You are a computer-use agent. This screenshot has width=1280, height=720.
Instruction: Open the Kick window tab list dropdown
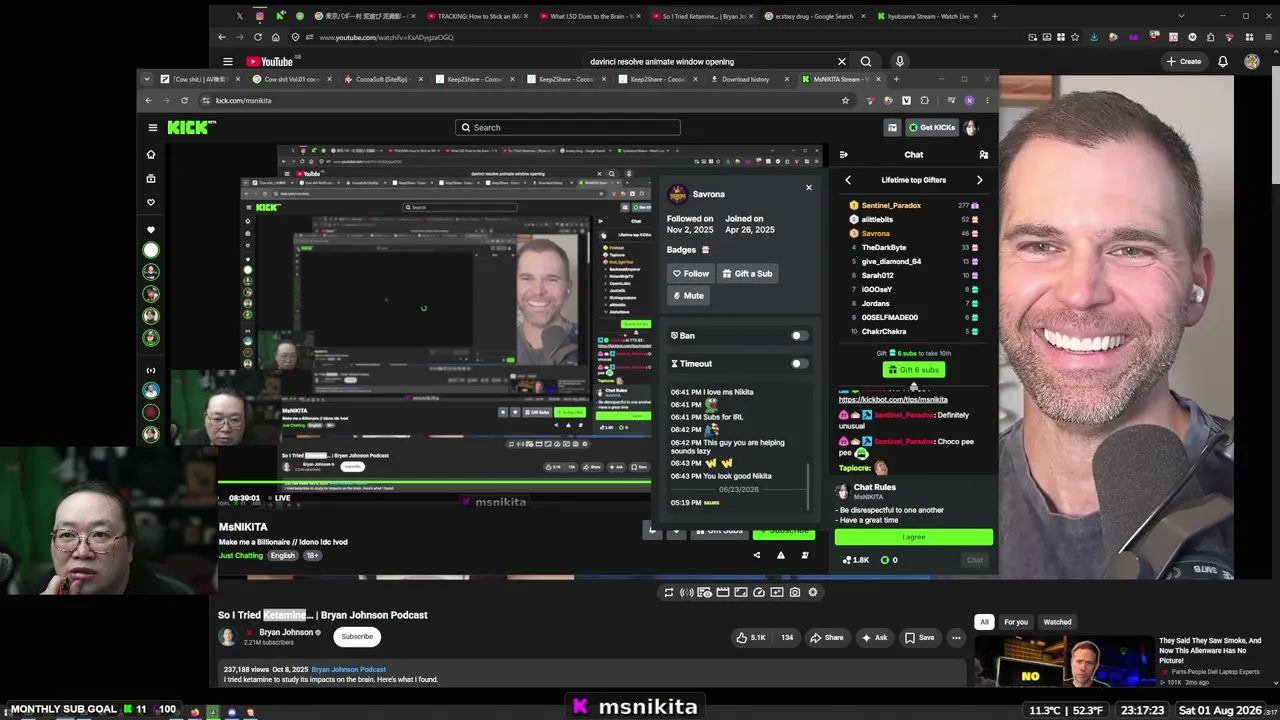[x=148, y=79]
